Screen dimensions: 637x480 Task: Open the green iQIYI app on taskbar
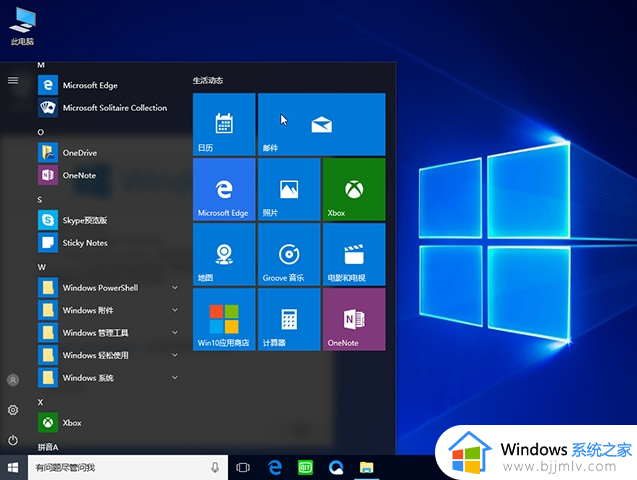306,467
